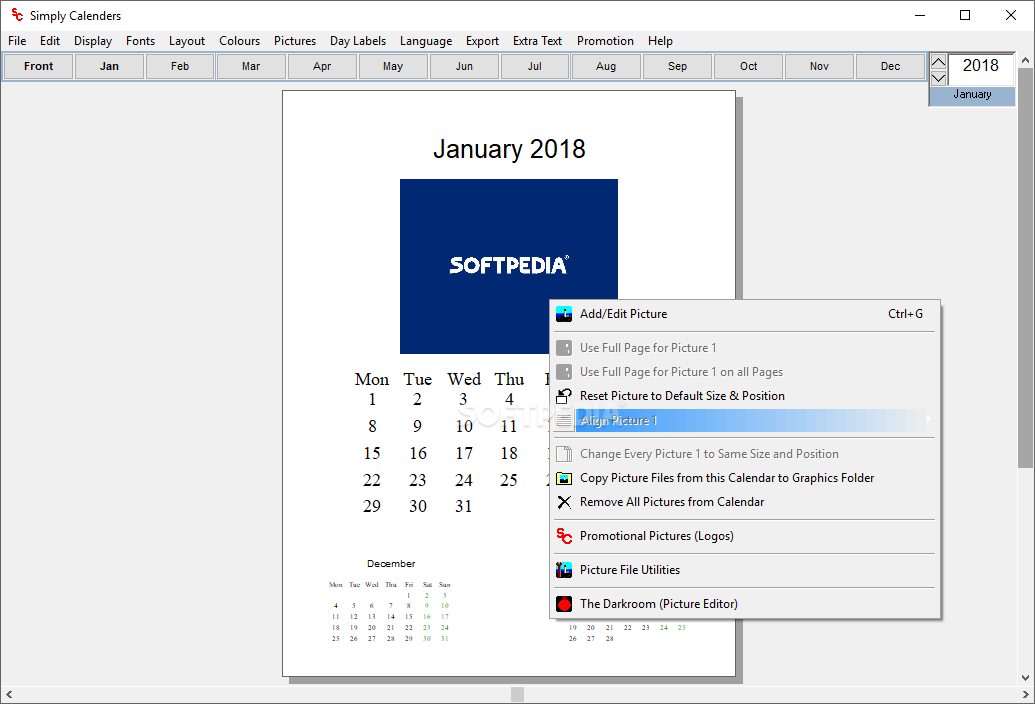Viewport: 1035px width, 704px height.
Task: Switch to the May page
Action: [x=393, y=66]
